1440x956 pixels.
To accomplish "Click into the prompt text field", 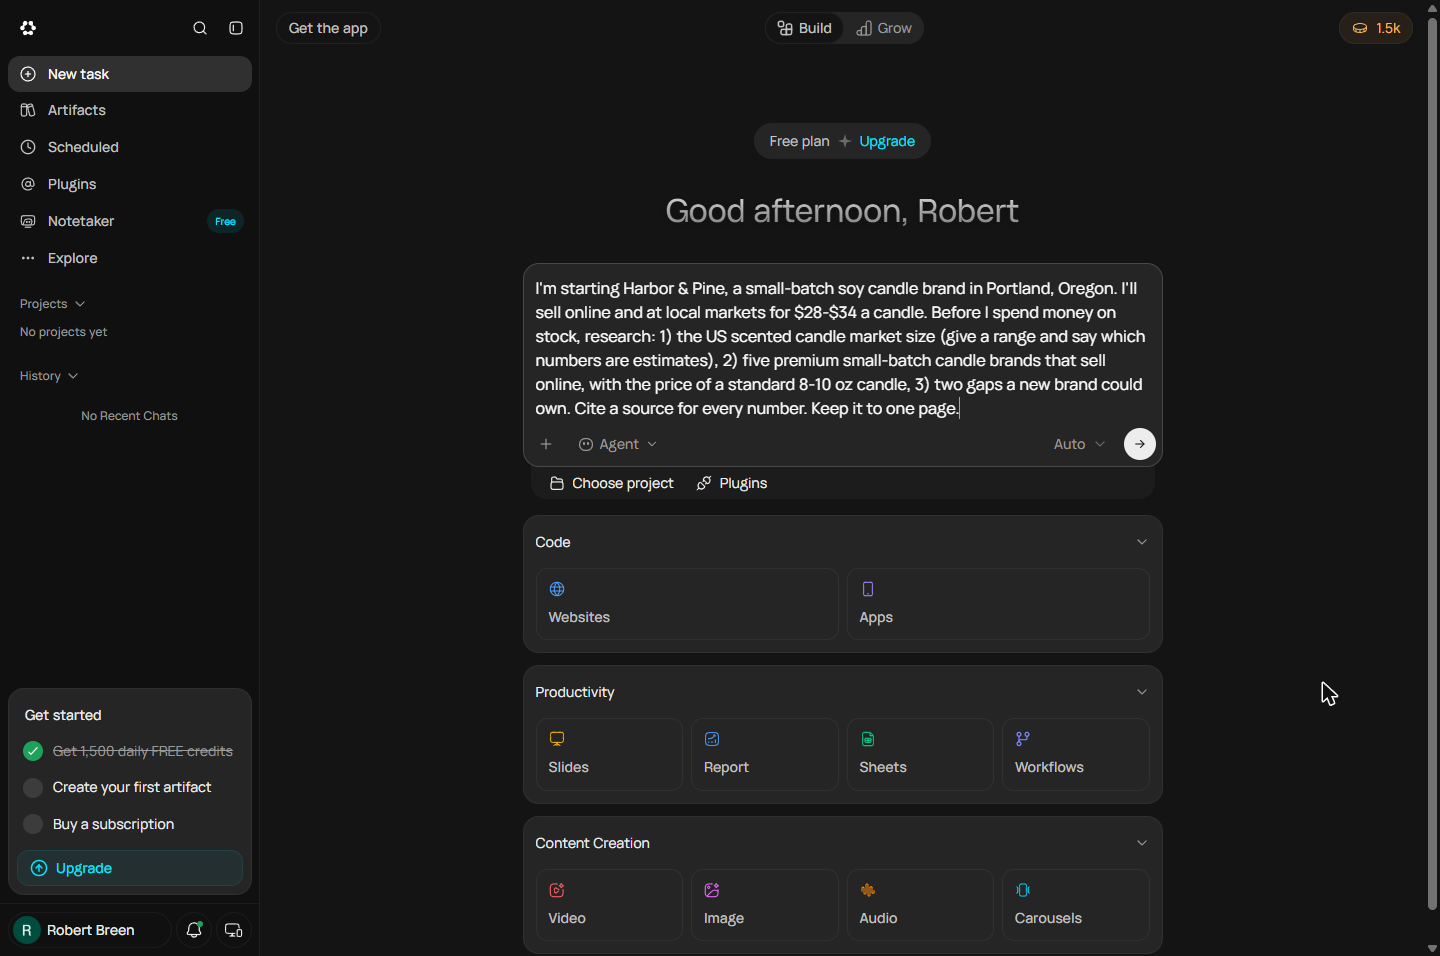I will tap(842, 348).
